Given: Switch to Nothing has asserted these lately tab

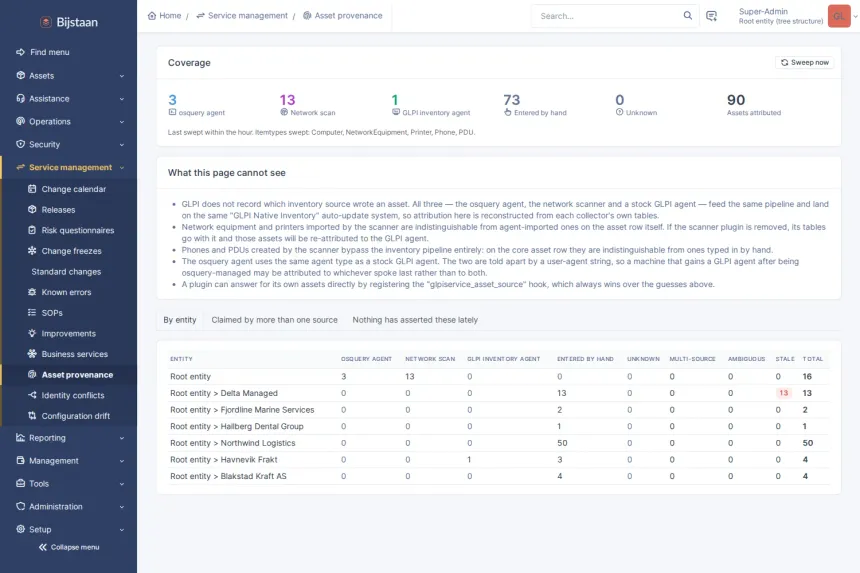Looking at the screenshot, I should 415,320.
